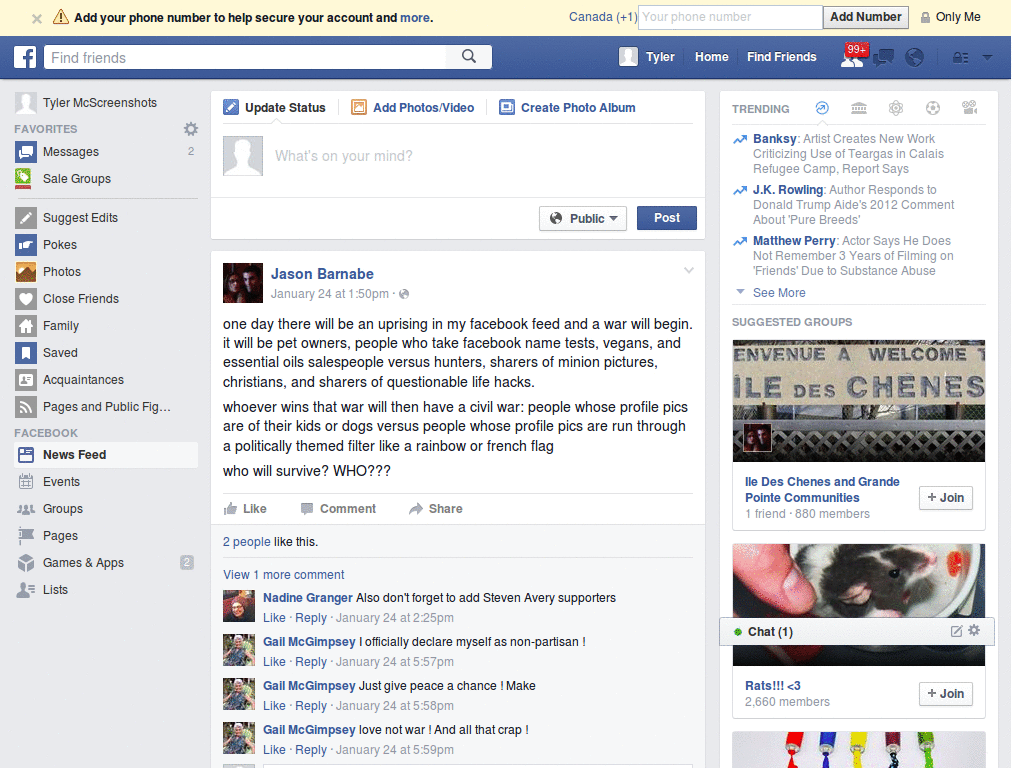Open Family list in the sidebar
1024x768 pixels.
click(106, 326)
